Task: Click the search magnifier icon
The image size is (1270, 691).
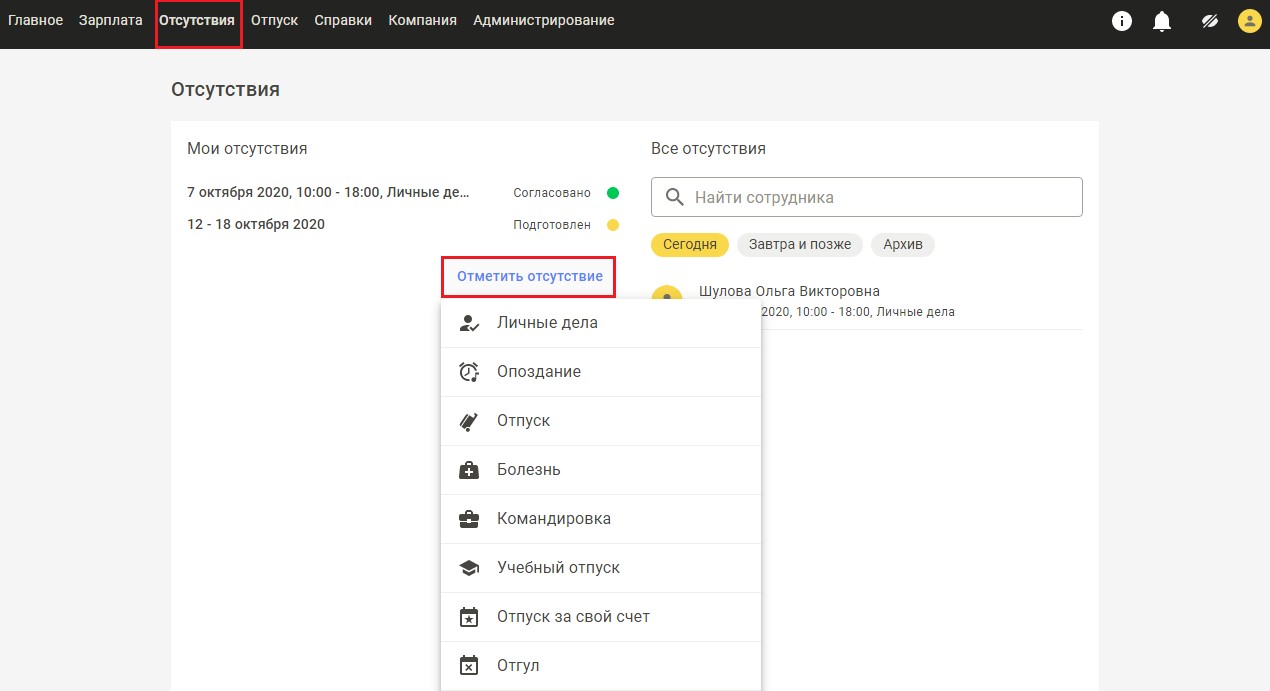Action: point(675,197)
